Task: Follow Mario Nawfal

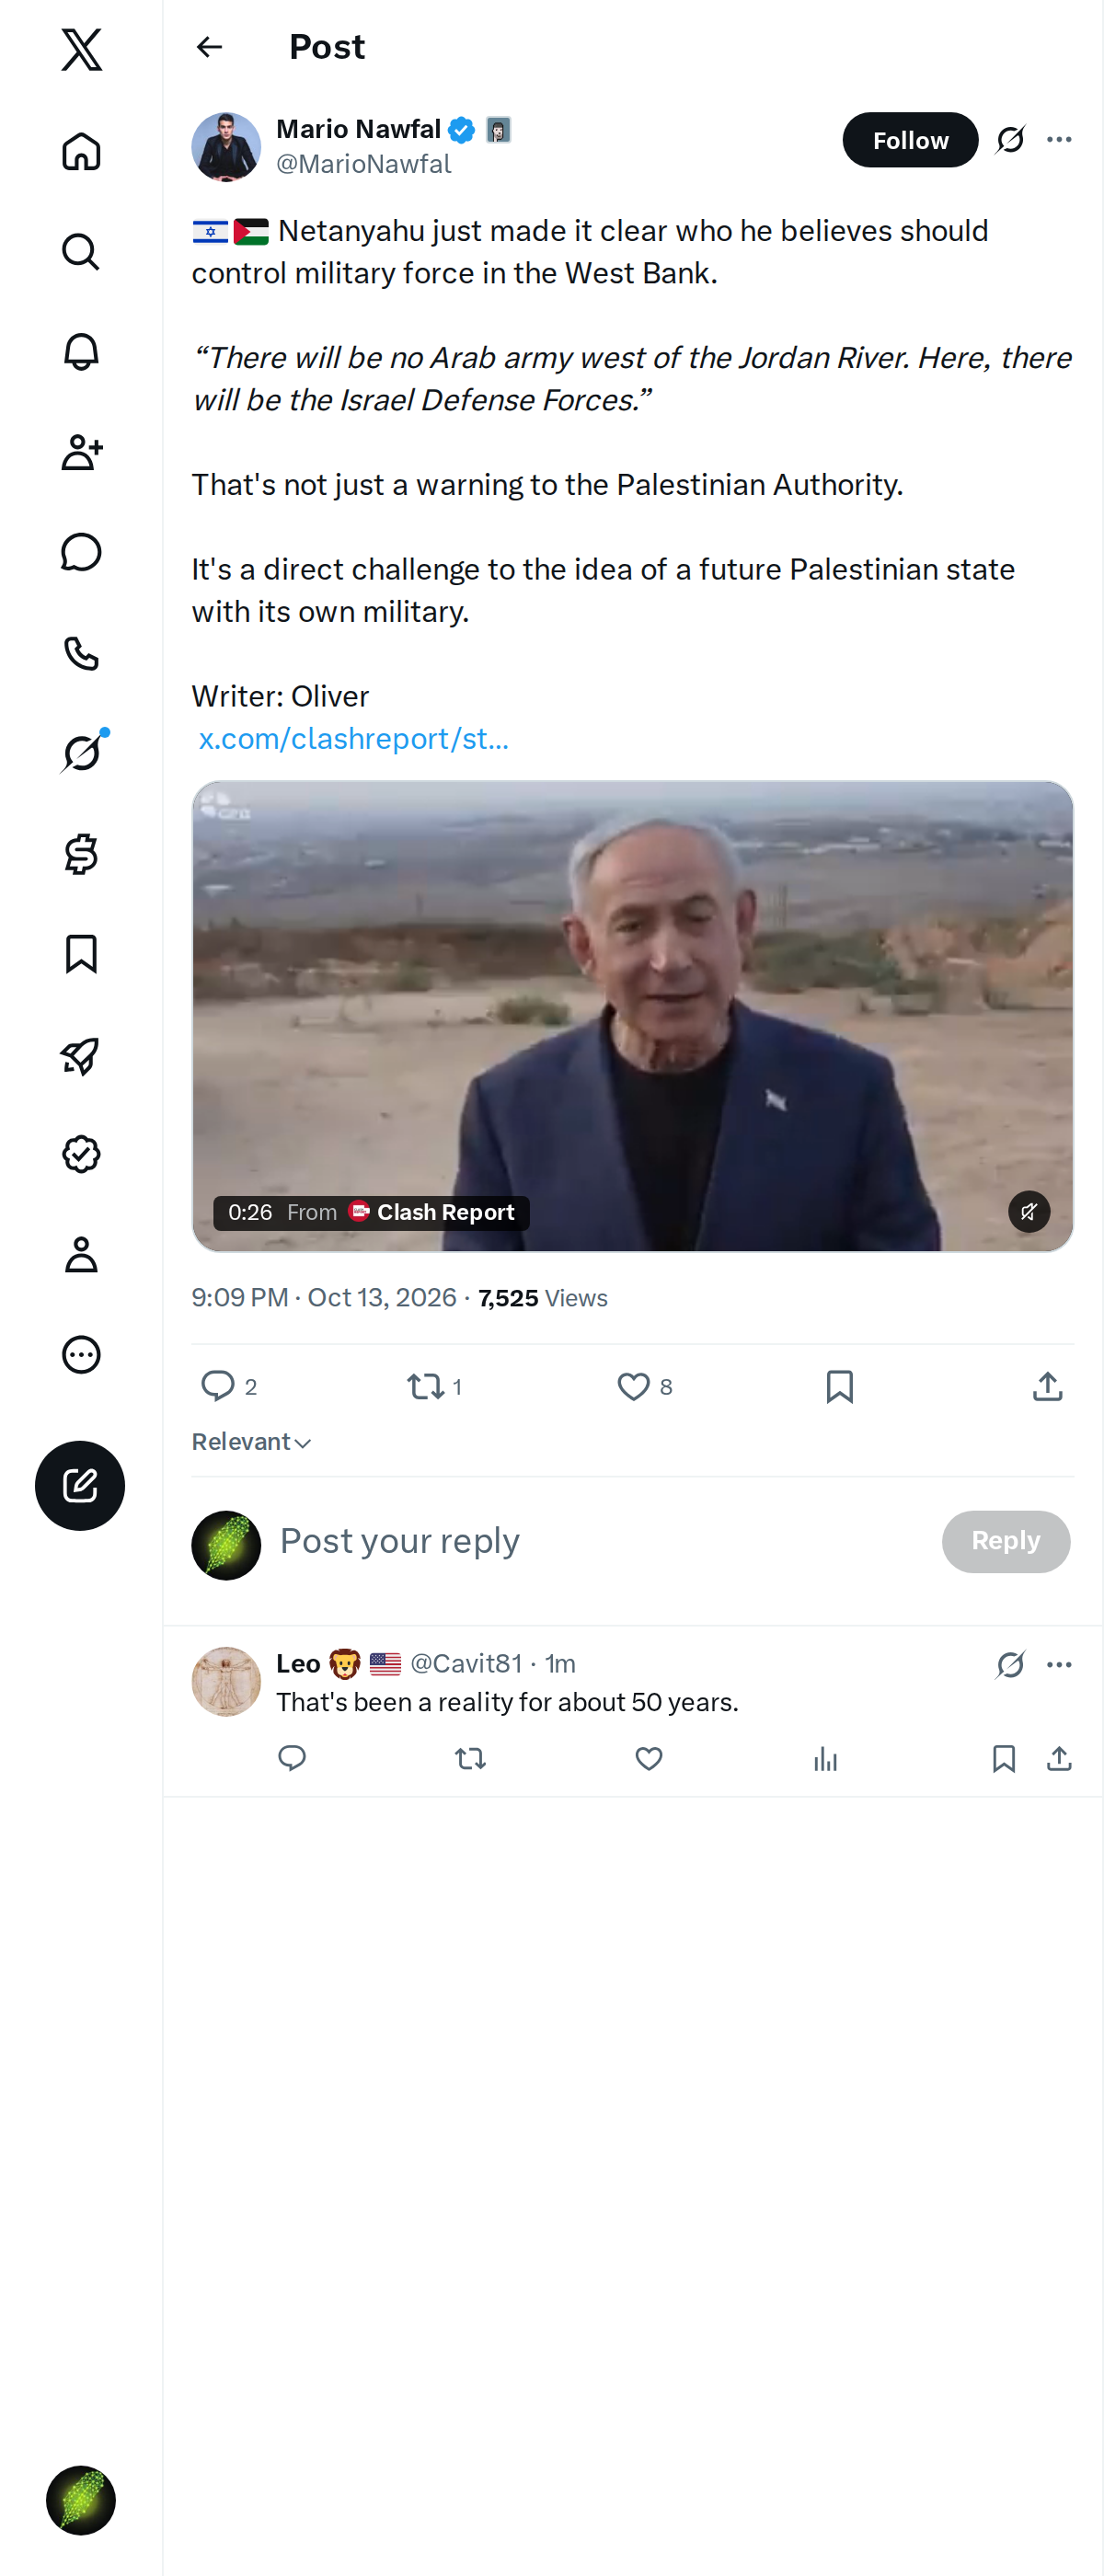Action: (910, 140)
